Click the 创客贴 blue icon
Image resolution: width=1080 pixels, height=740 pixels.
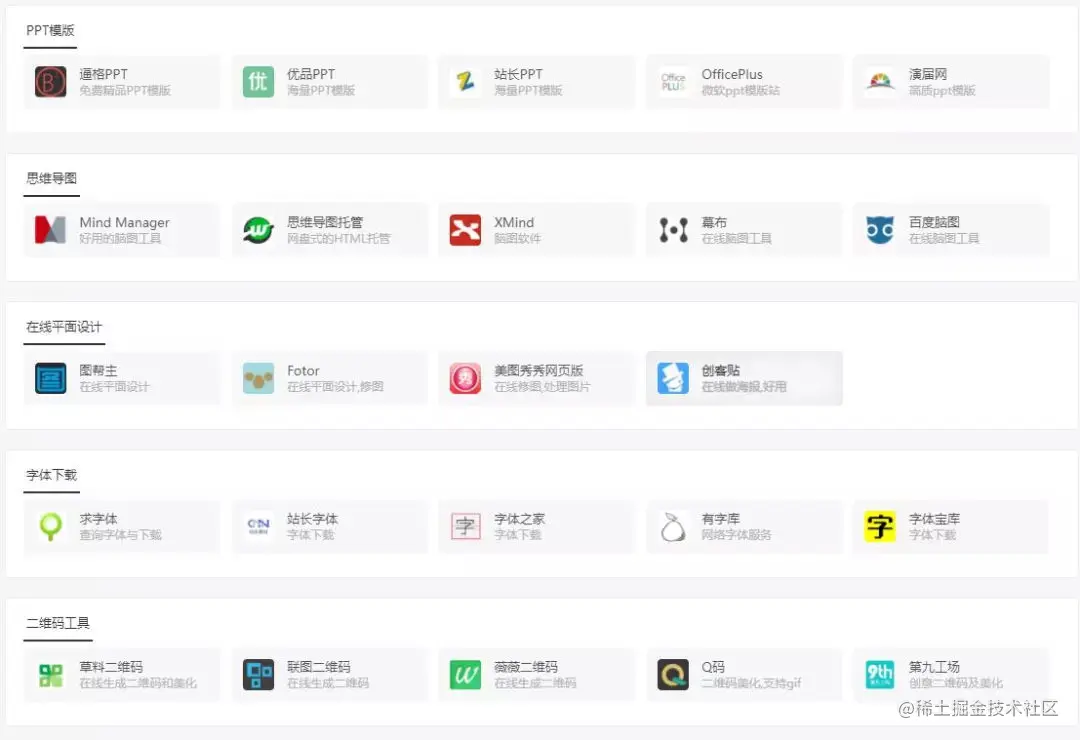pos(673,378)
